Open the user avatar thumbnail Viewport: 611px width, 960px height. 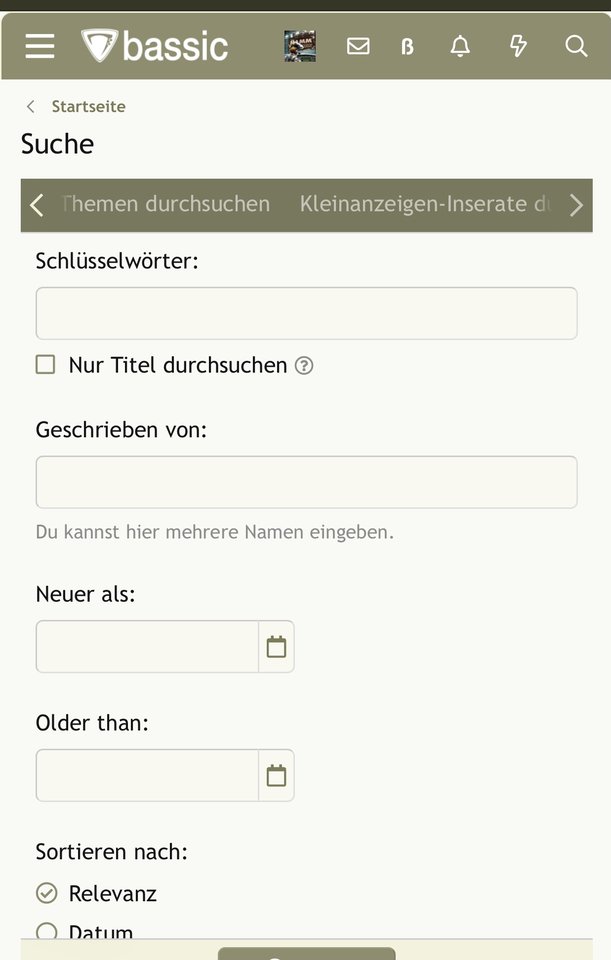point(300,46)
